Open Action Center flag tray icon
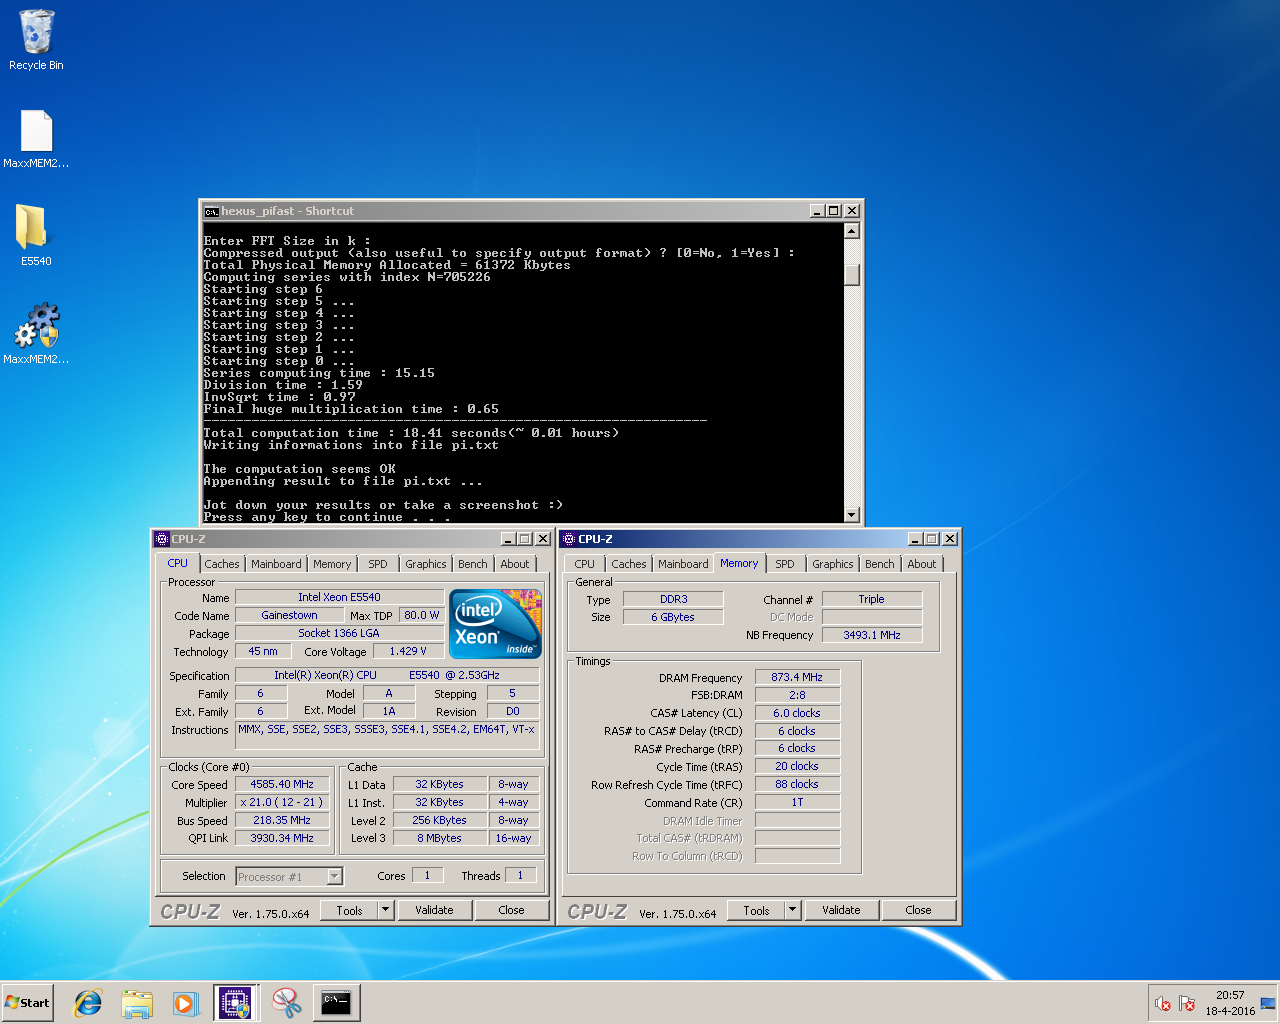Image resolution: width=1280 pixels, height=1024 pixels. pos(1187,1003)
